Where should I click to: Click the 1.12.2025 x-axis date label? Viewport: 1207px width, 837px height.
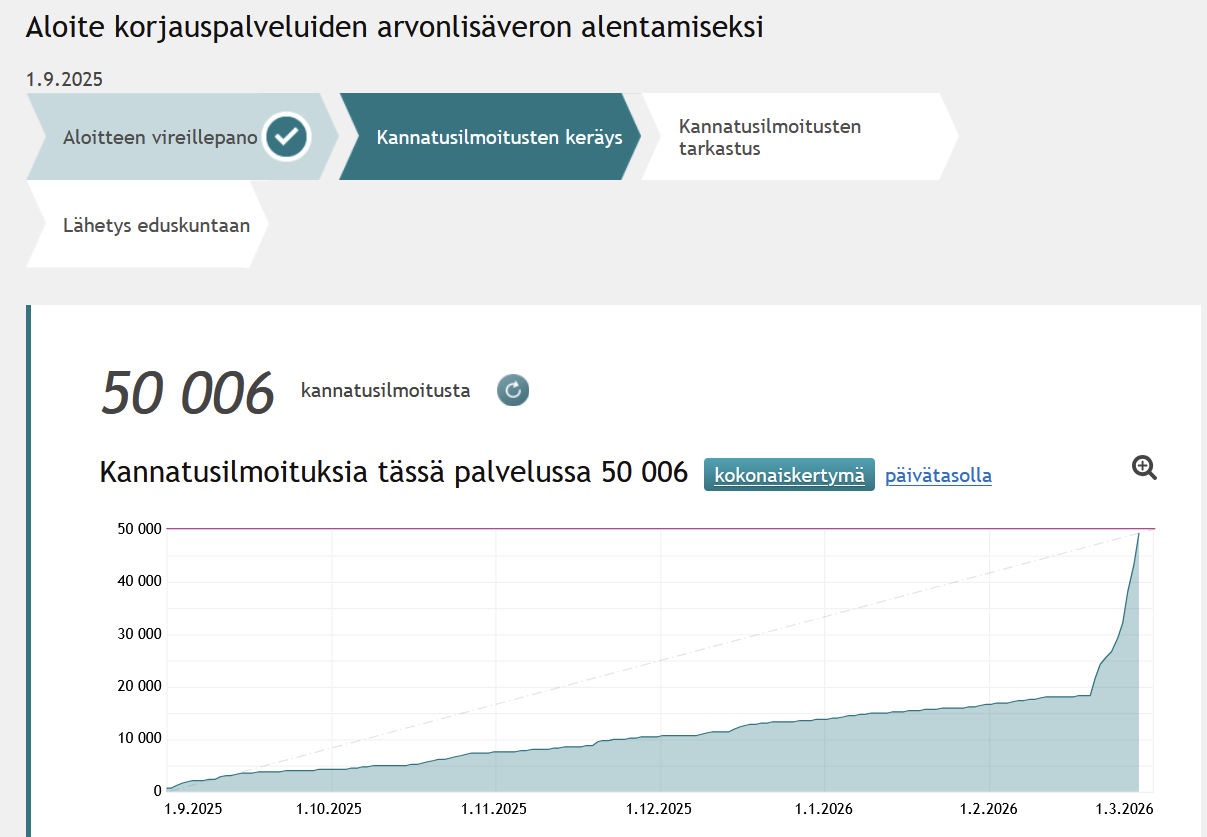(659, 808)
